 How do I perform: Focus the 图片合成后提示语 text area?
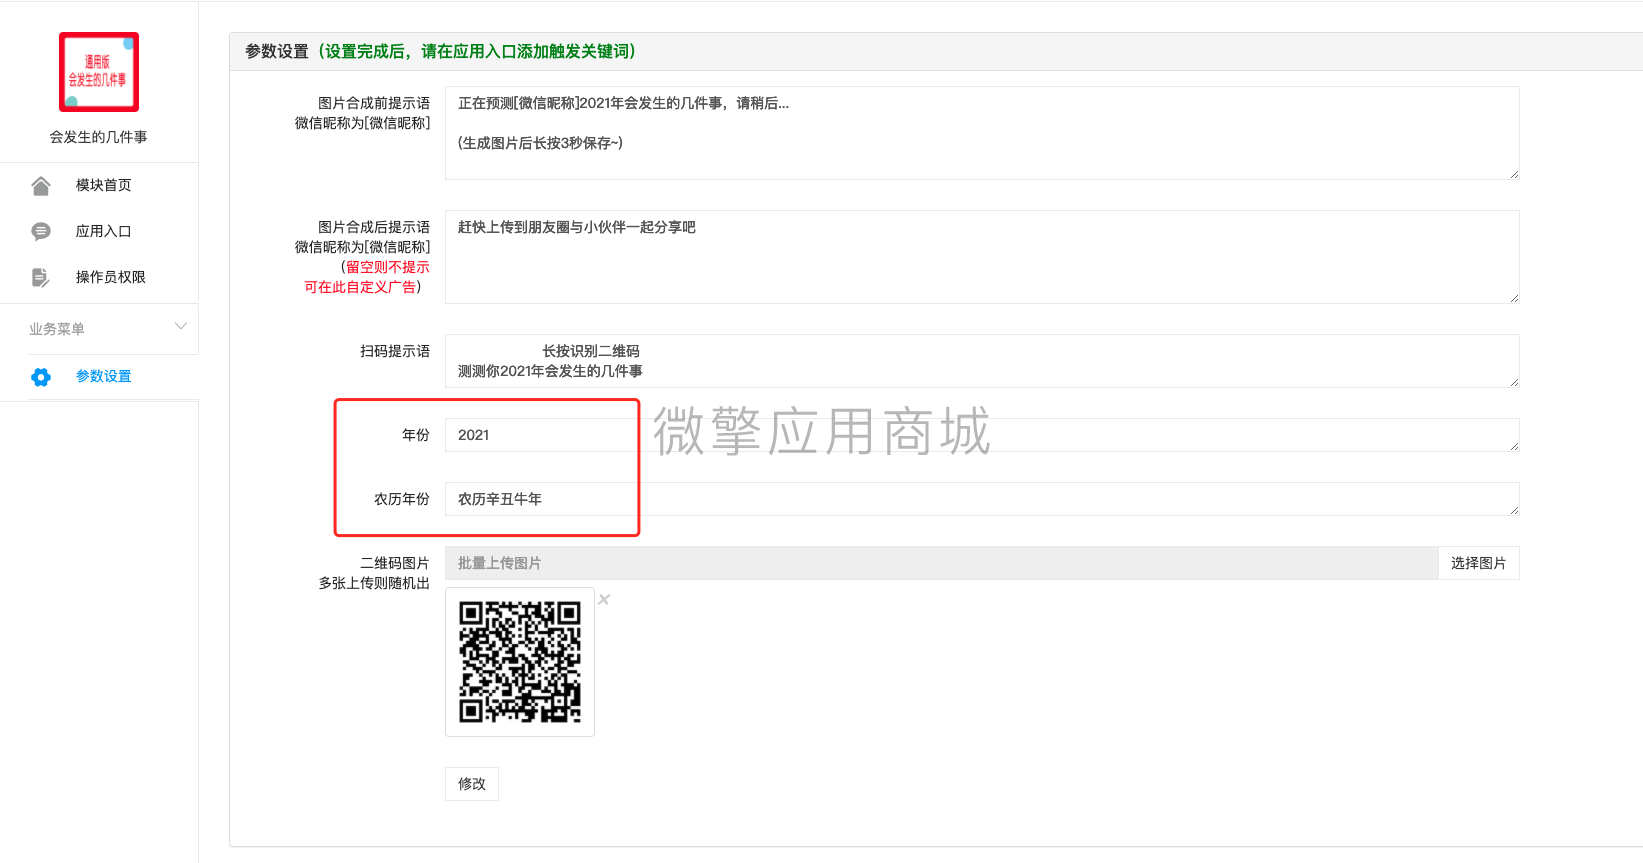[x=982, y=257]
